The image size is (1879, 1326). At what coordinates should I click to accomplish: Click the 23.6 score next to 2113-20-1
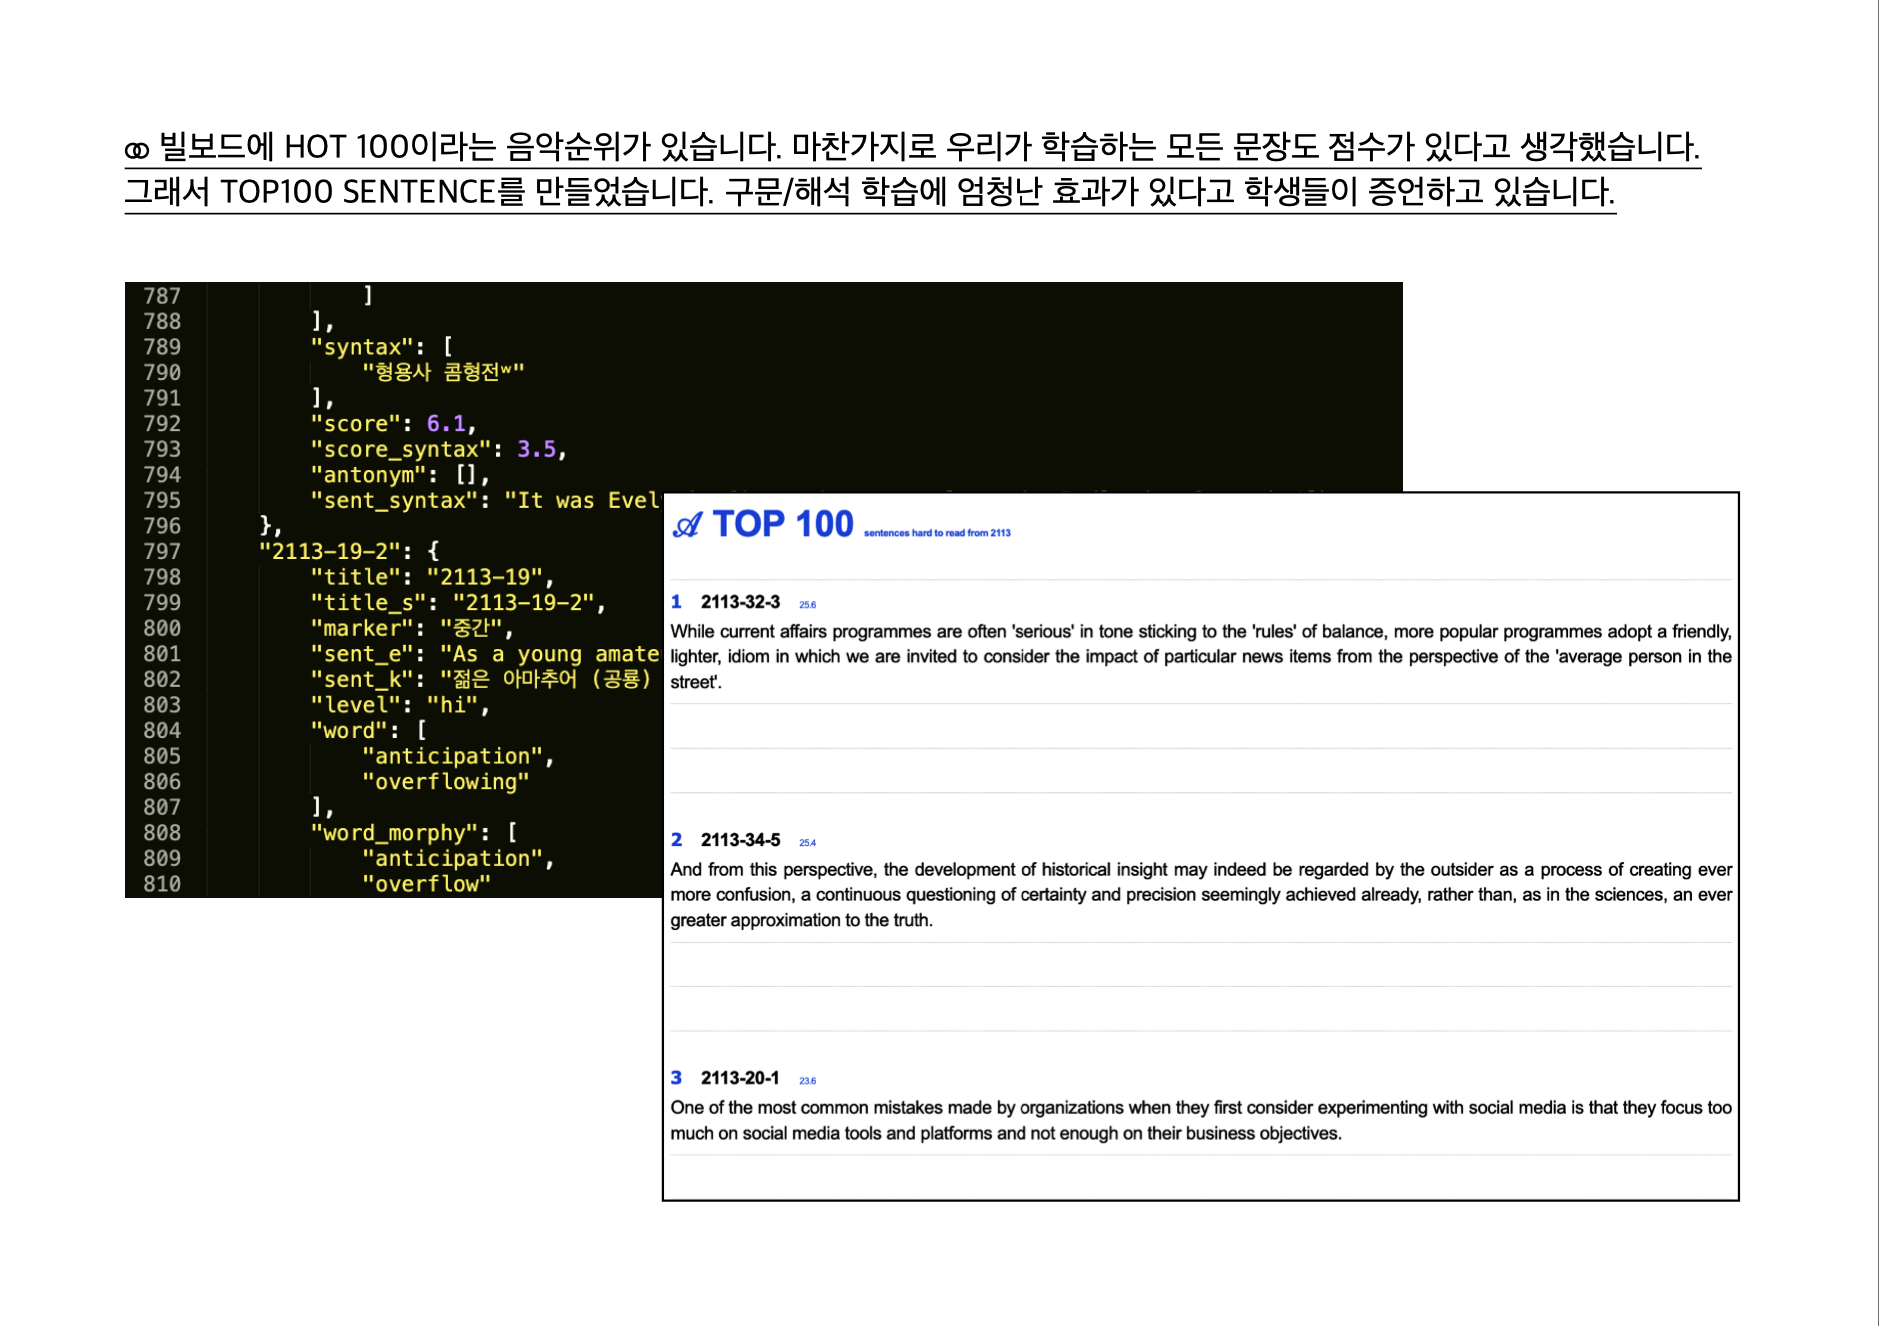[807, 1081]
